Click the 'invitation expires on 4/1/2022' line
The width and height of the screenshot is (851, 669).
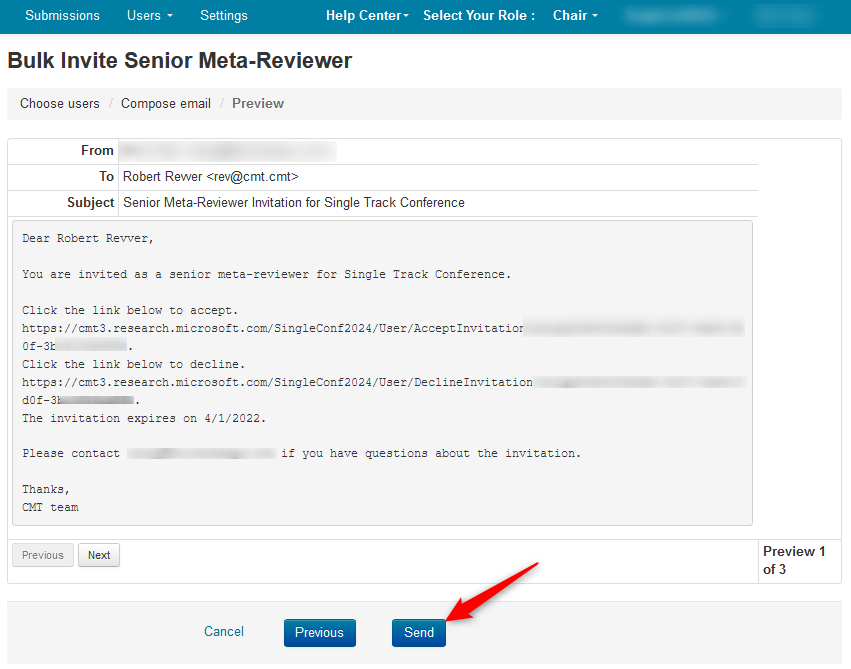tap(144, 418)
